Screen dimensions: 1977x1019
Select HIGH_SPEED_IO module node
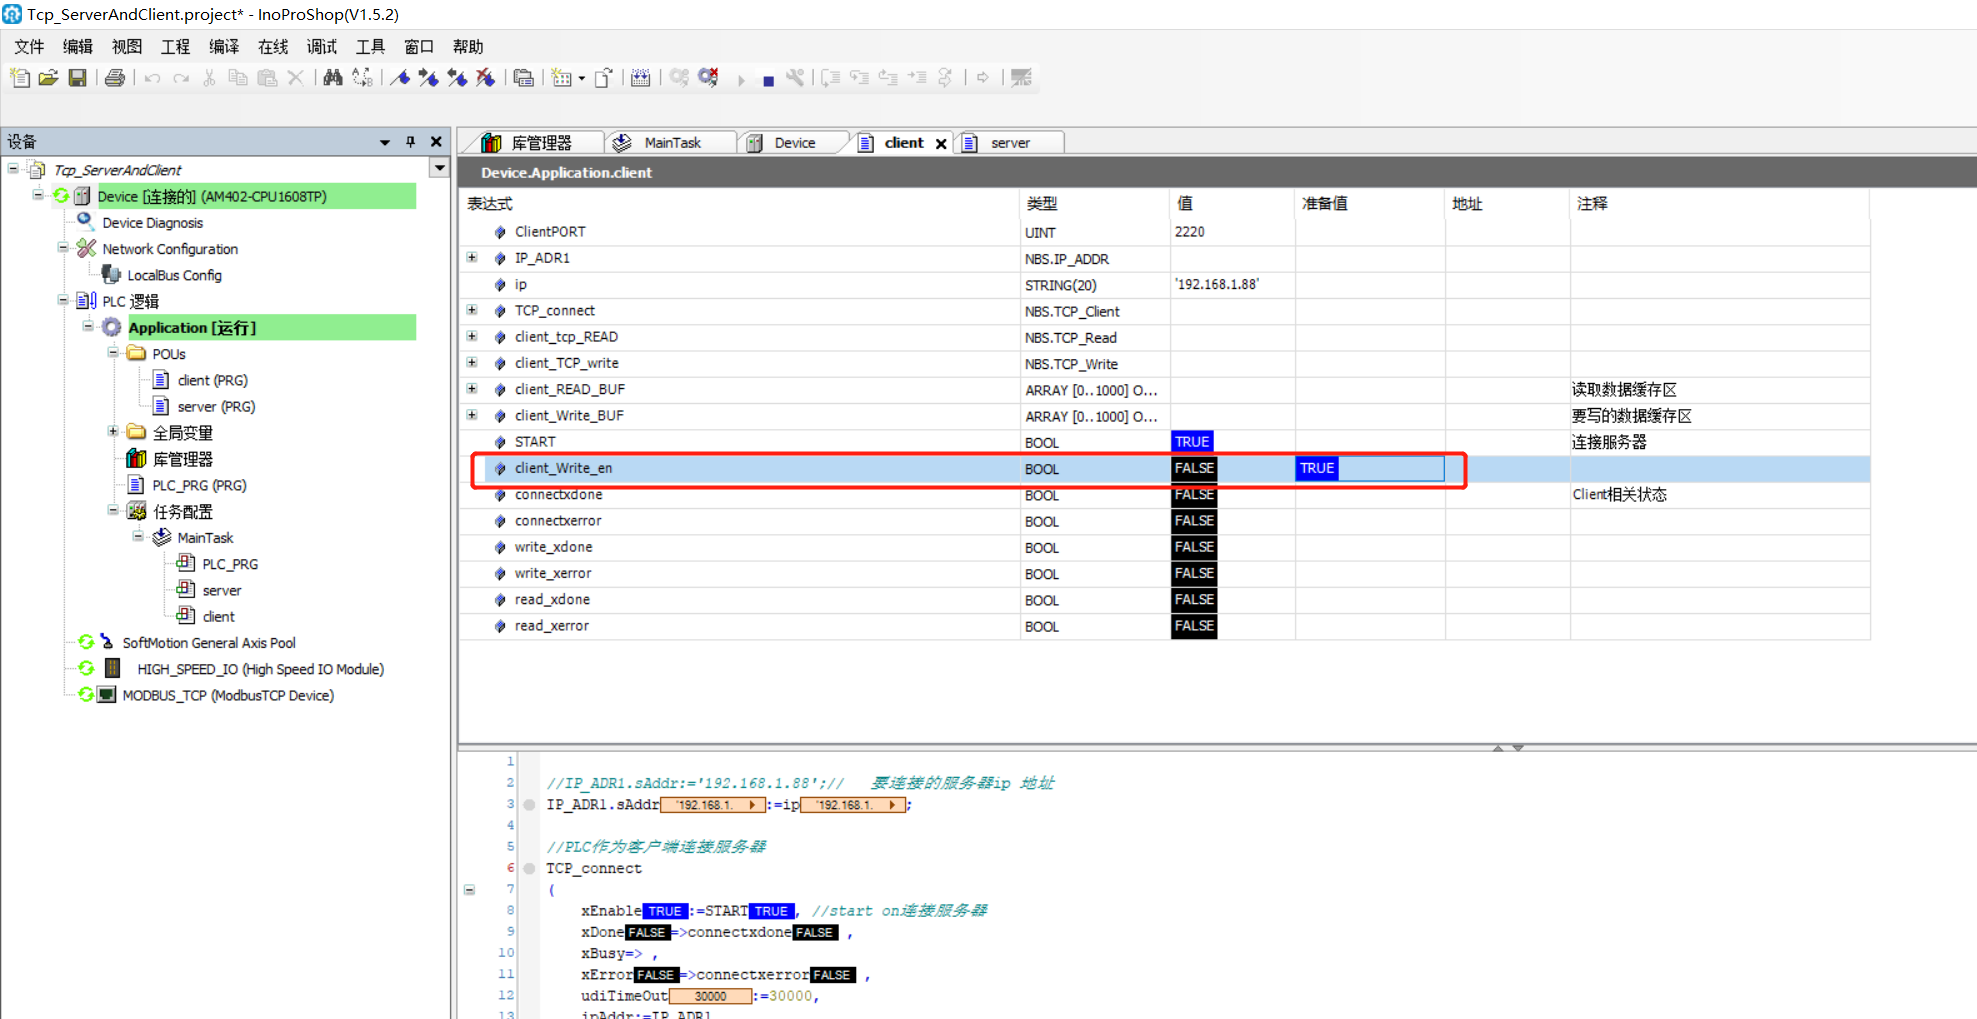click(x=260, y=669)
